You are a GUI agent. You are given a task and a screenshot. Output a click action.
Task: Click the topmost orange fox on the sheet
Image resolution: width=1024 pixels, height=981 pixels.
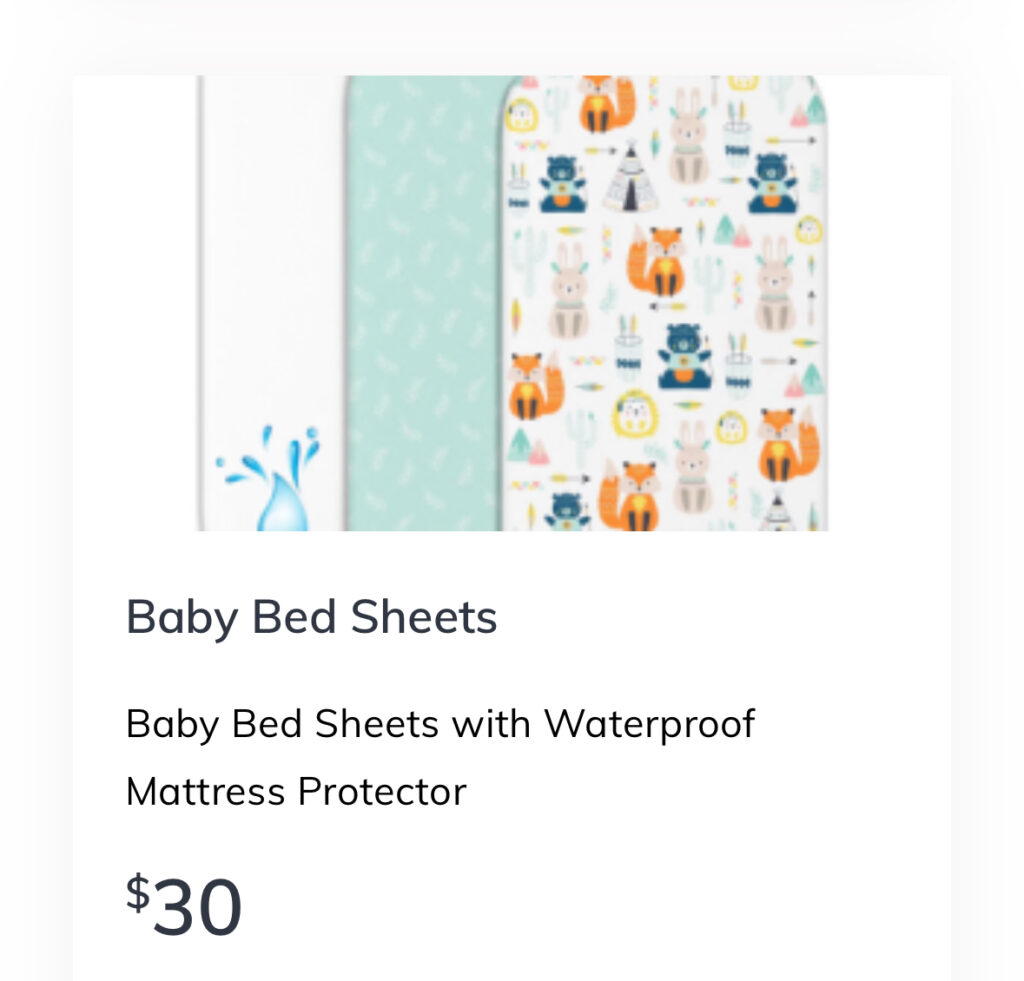point(607,103)
